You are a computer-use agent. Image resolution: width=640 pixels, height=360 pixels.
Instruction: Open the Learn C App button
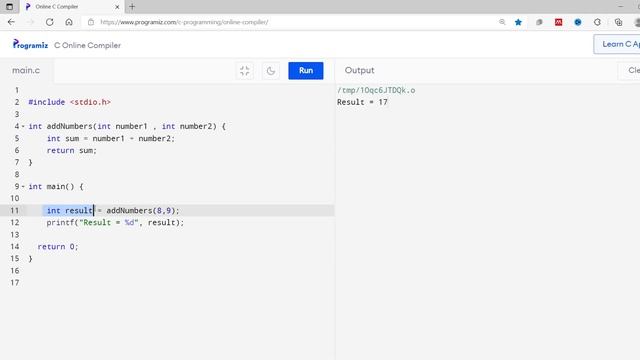(x=617, y=44)
